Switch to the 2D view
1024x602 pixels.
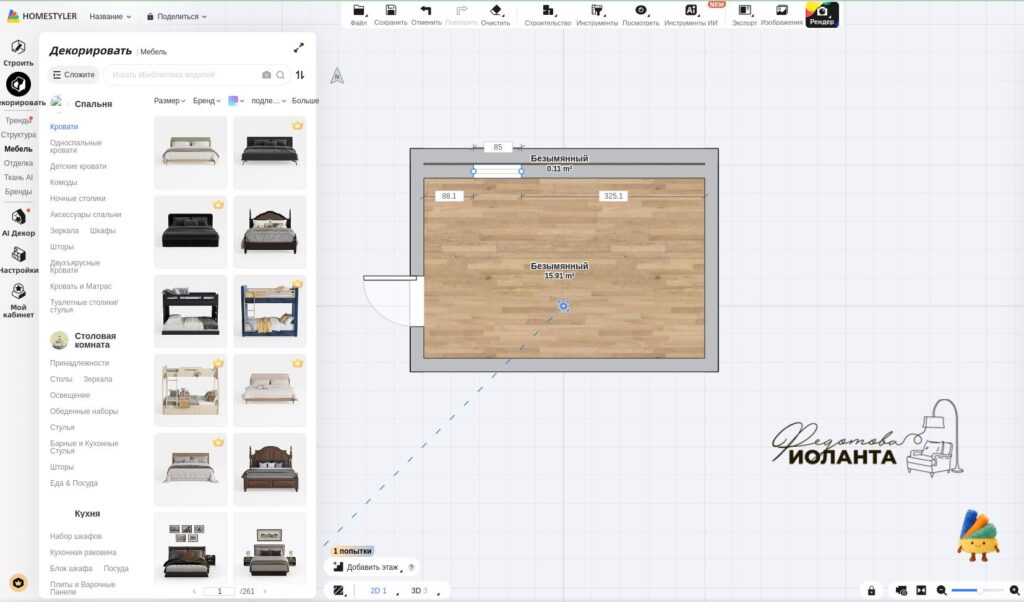pyautogui.click(x=378, y=590)
